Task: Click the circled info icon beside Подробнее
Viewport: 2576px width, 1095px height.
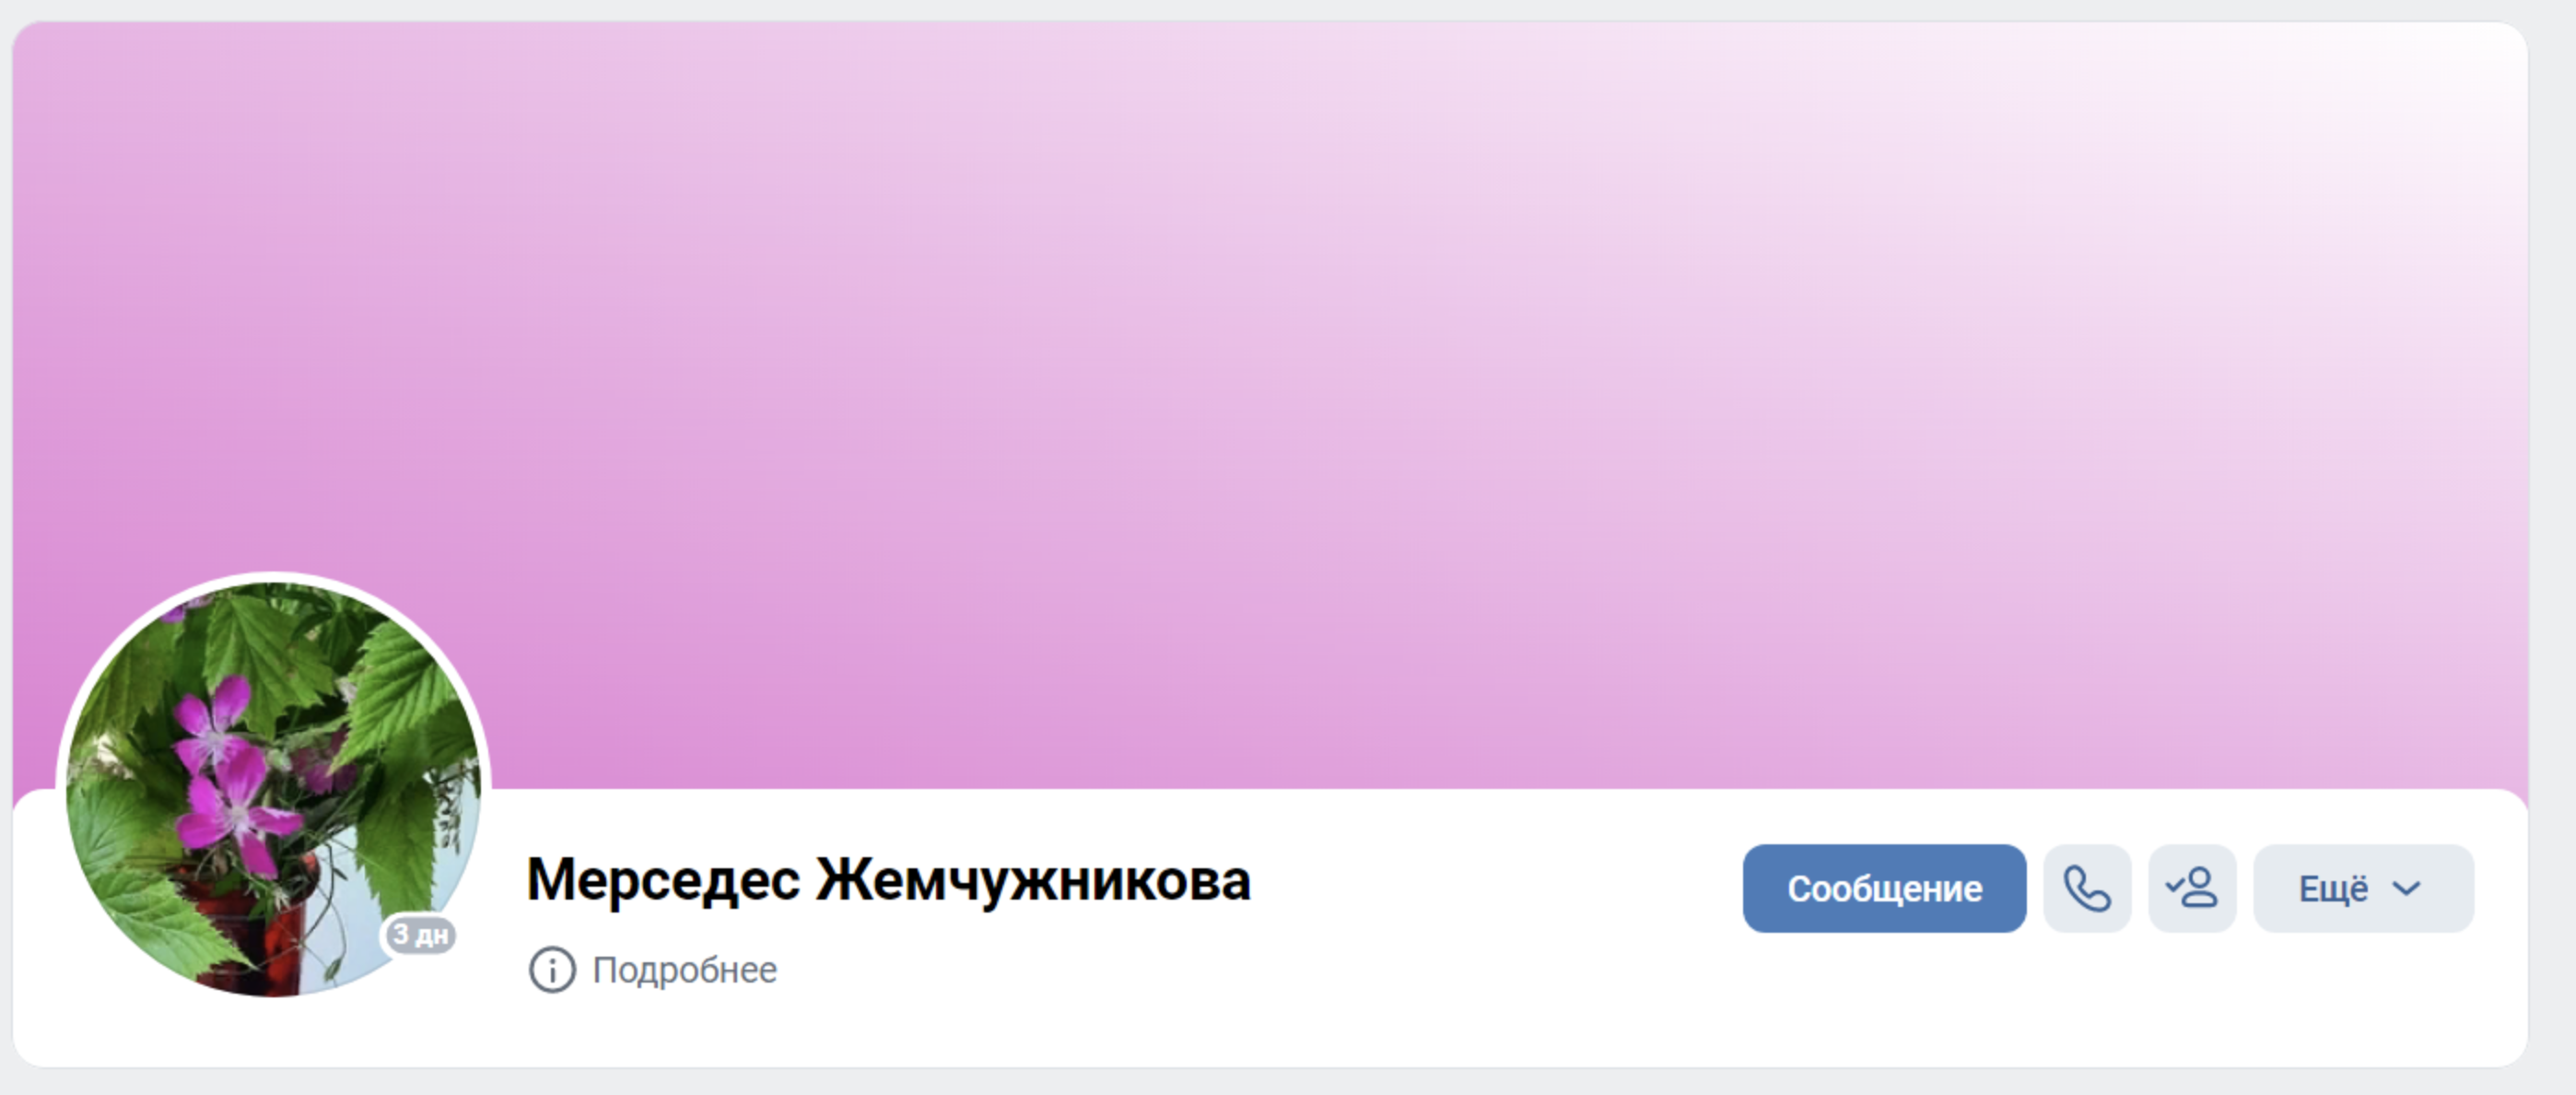Action: (x=552, y=969)
